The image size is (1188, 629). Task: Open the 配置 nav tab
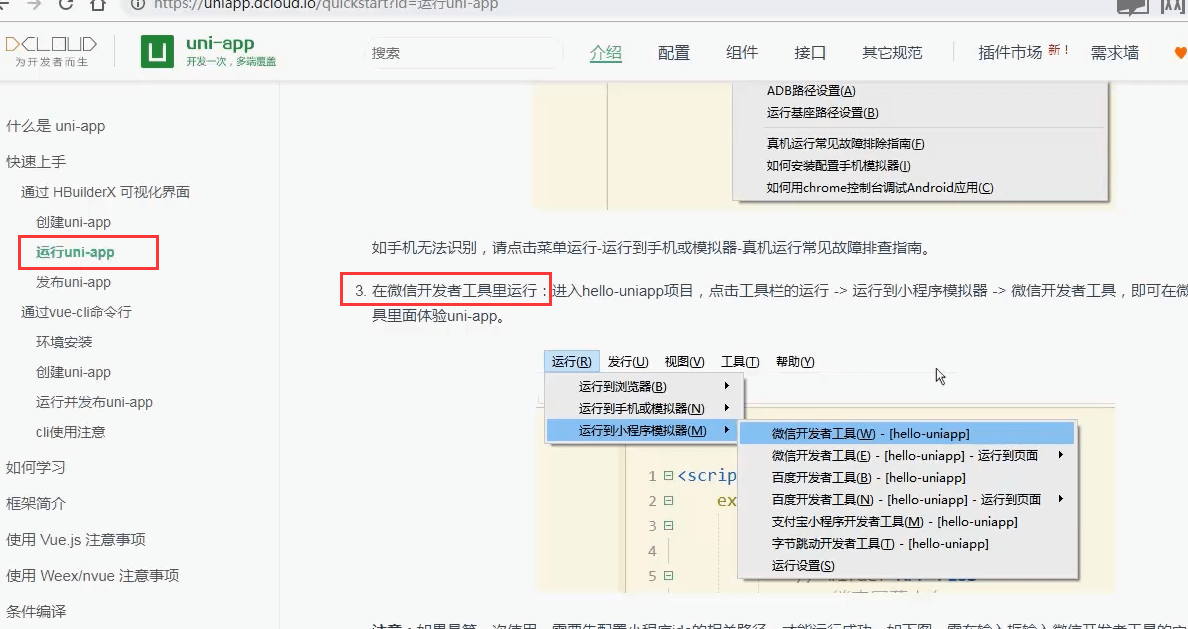[674, 53]
